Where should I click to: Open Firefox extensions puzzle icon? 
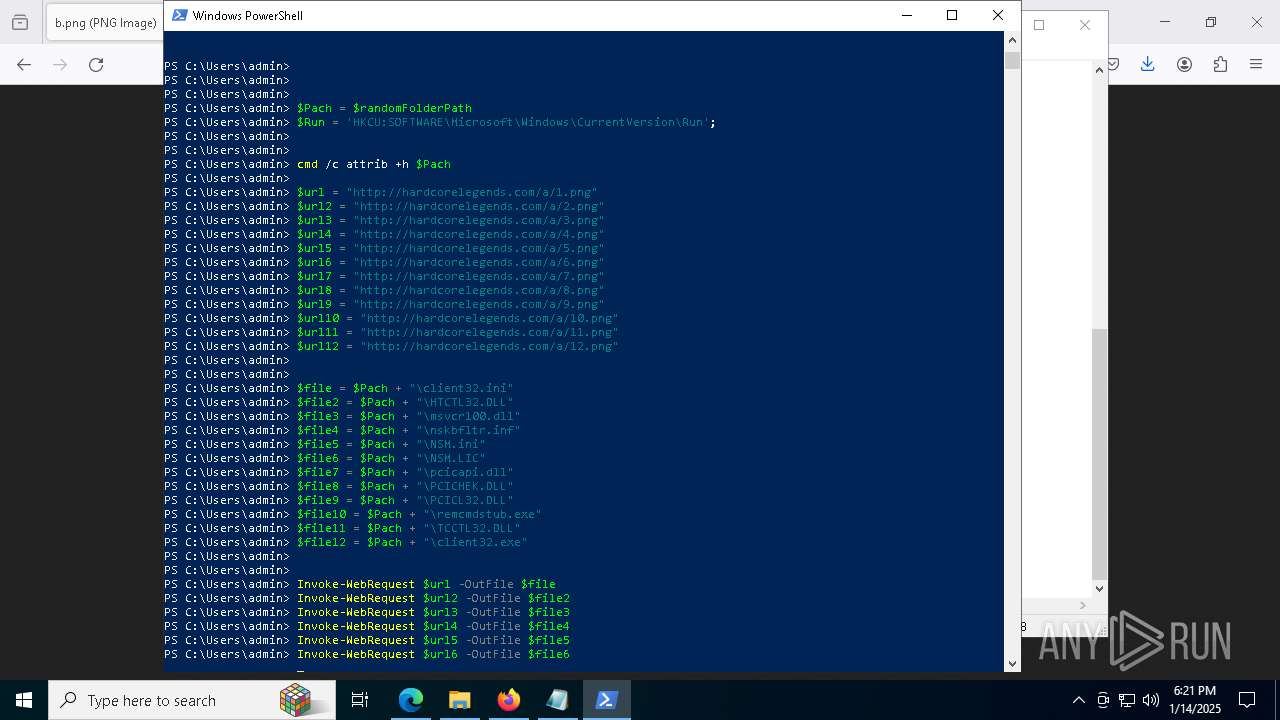click(x=1220, y=64)
